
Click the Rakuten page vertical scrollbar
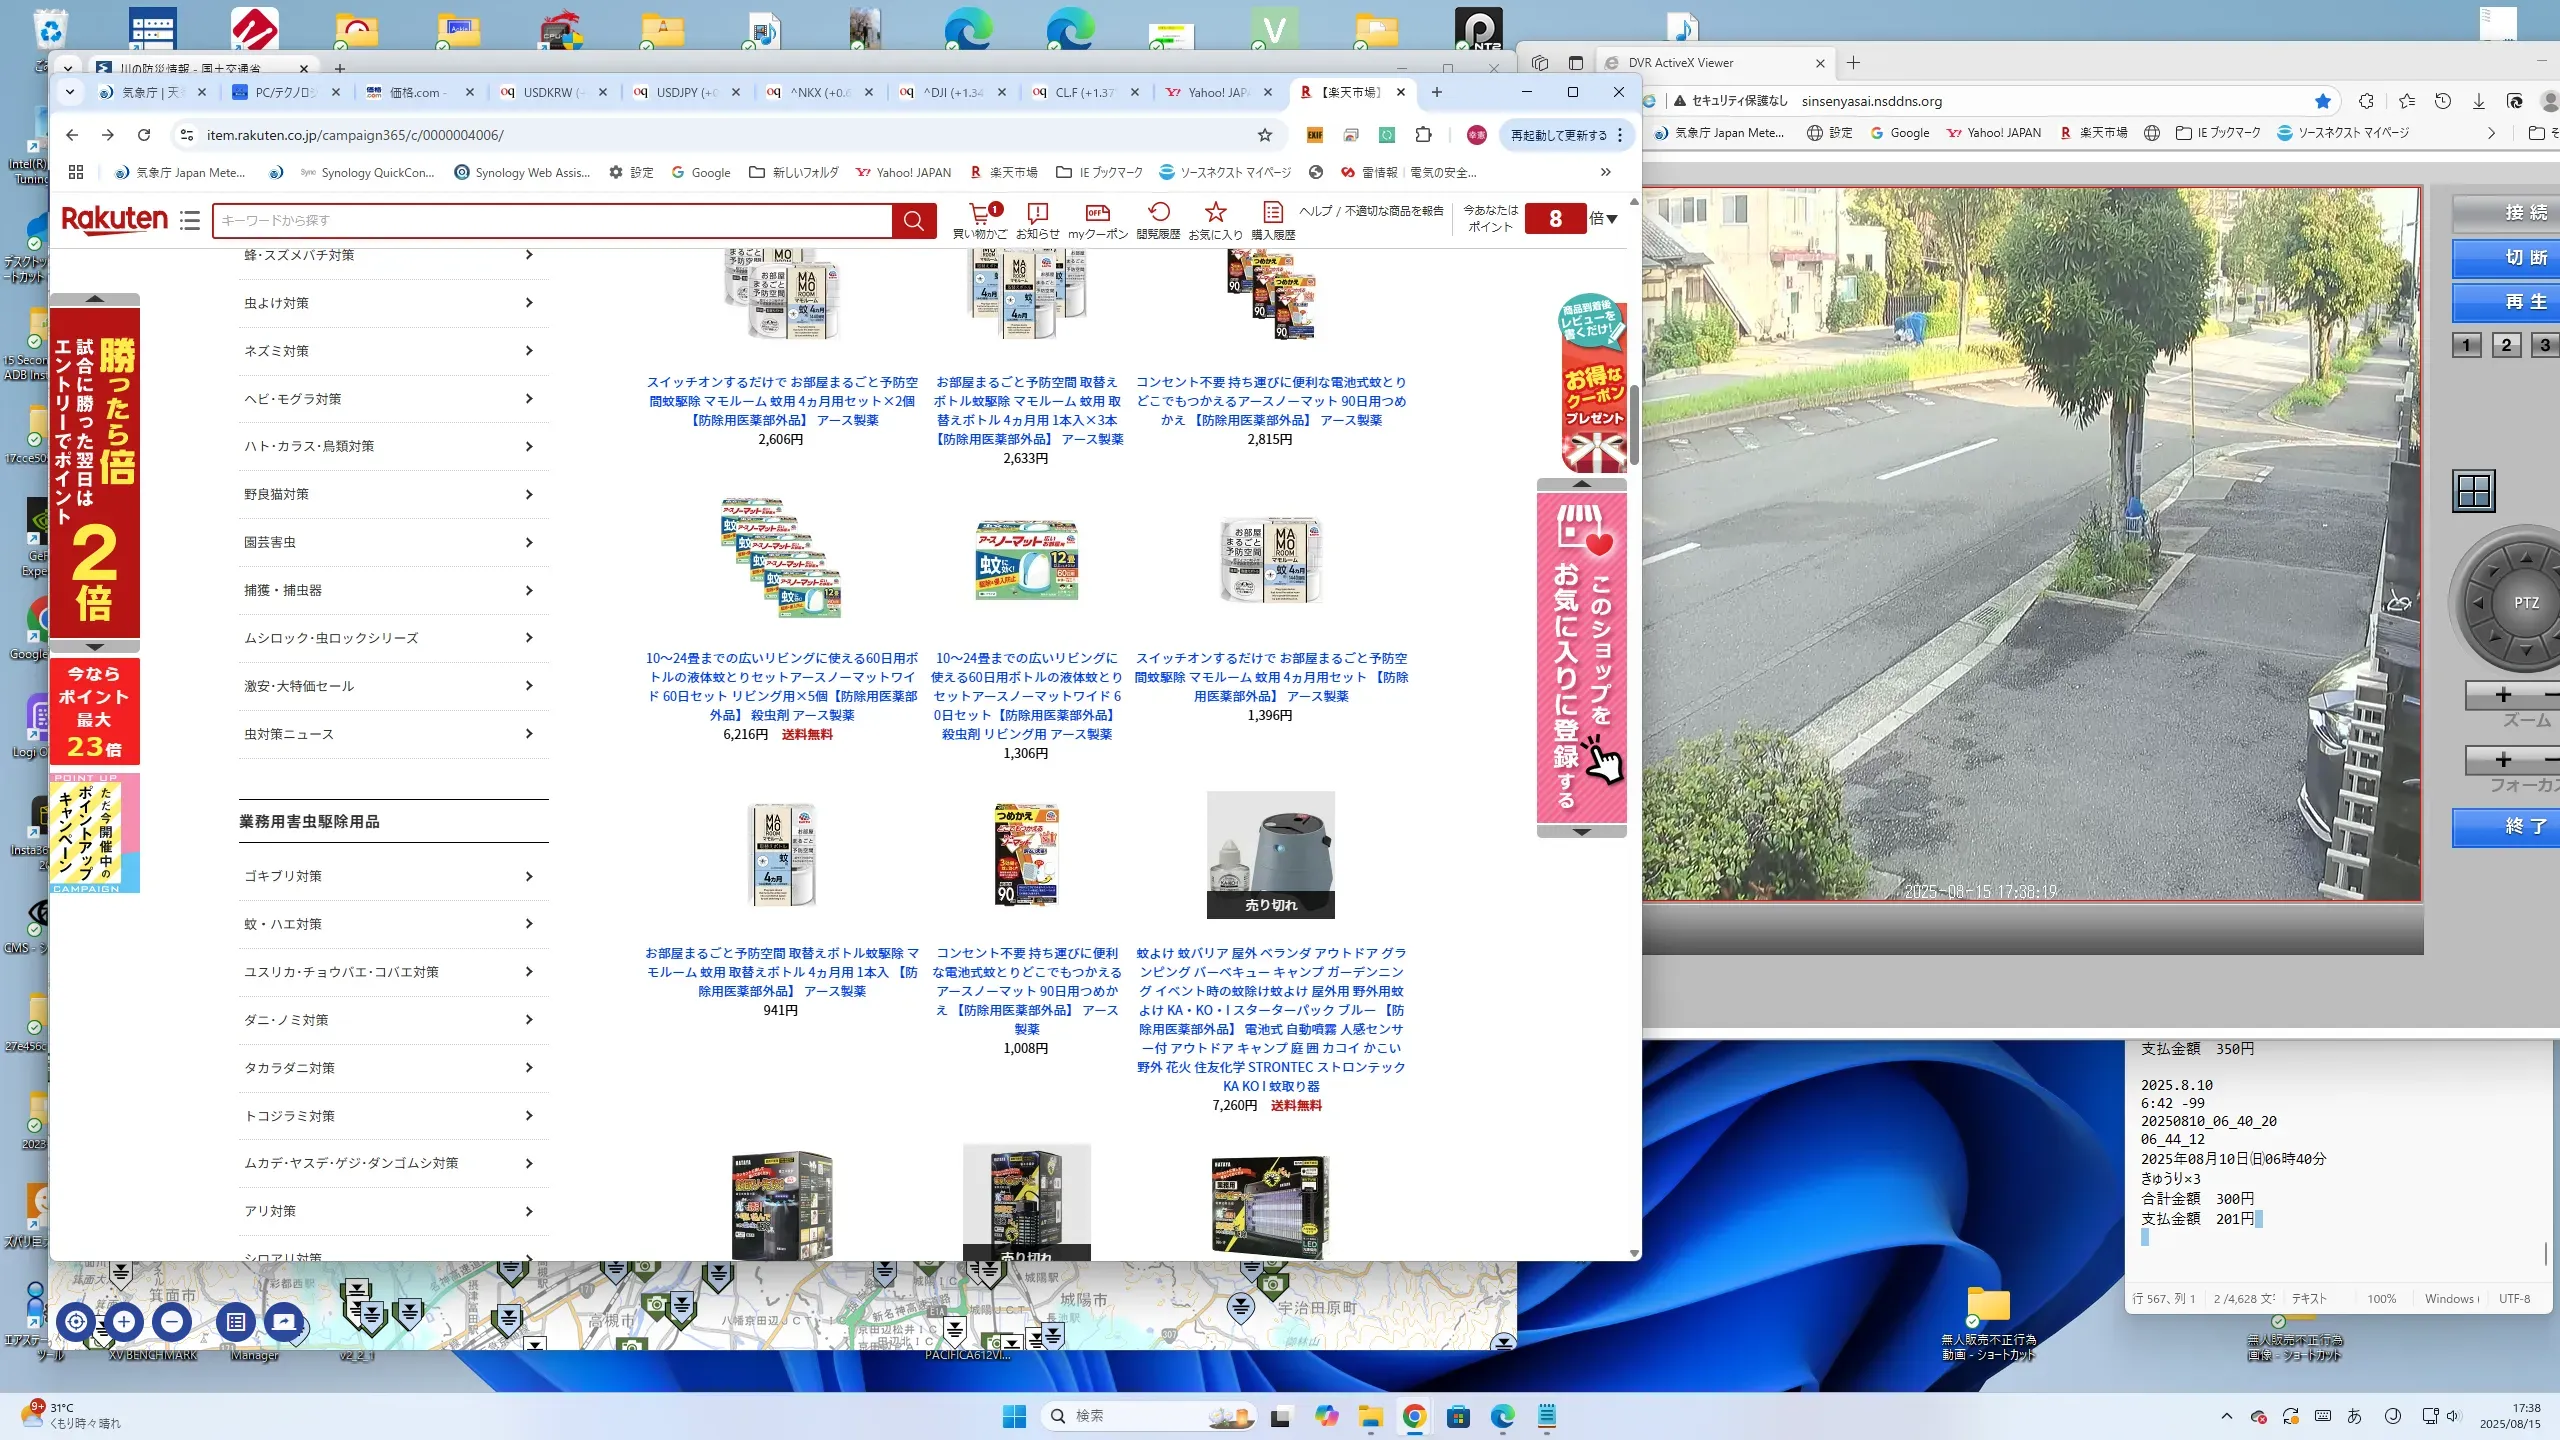point(1634,425)
